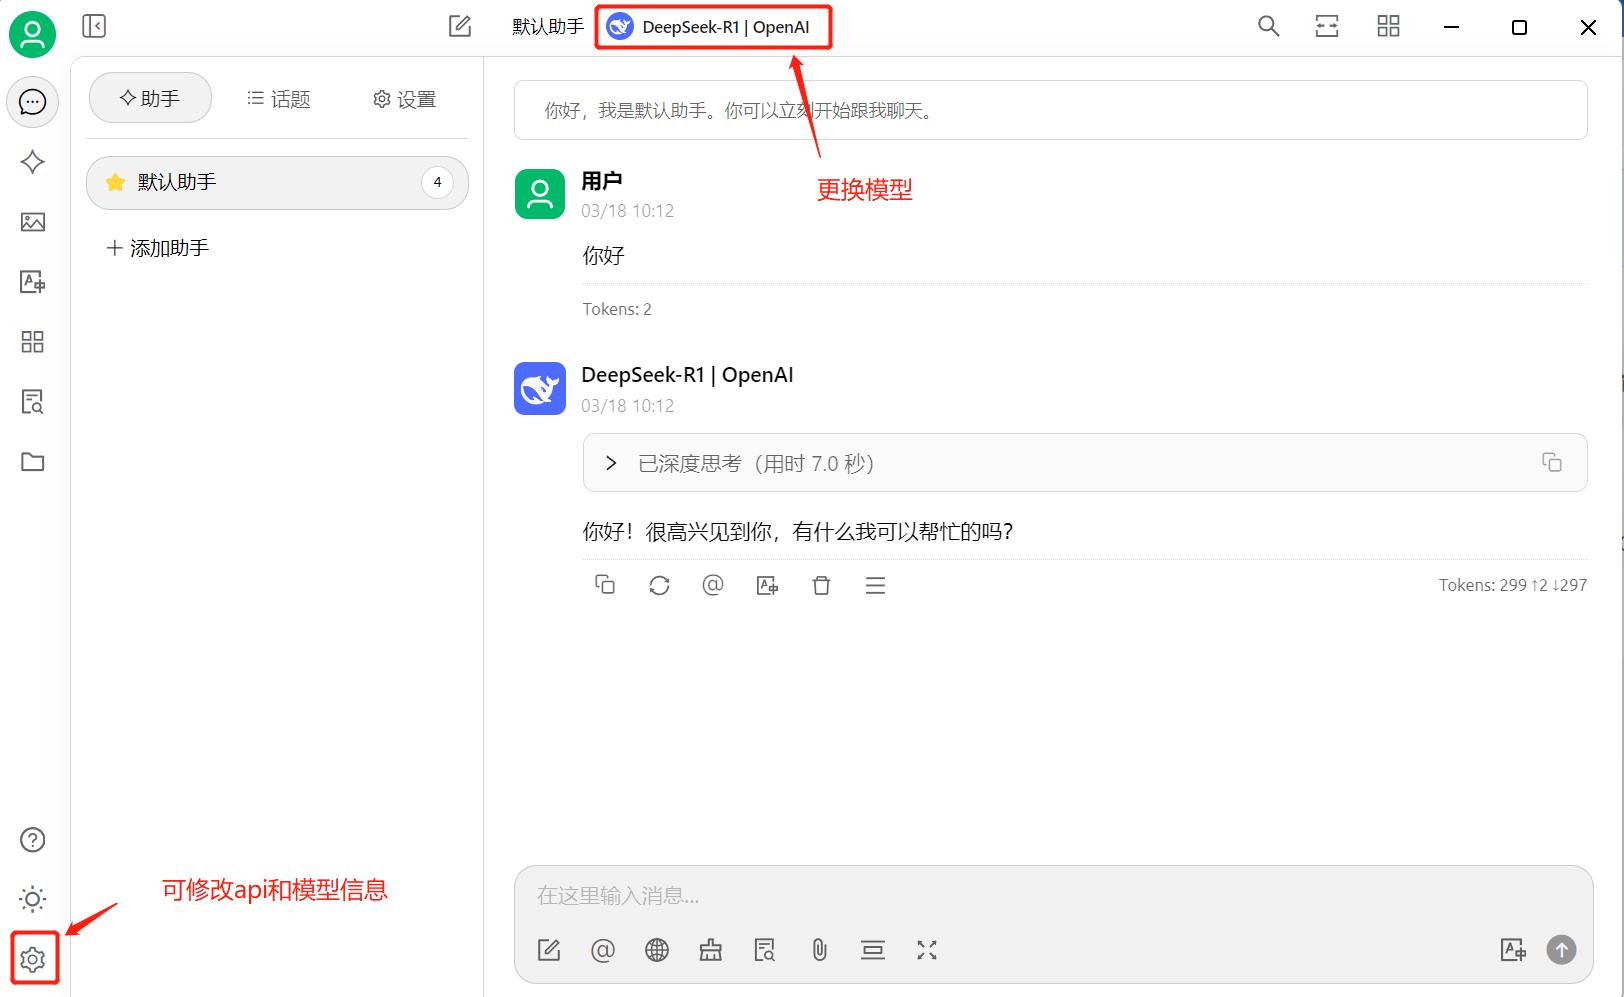Collapse the left assistant panel
Screen dimensions: 1624x997
(x=94, y=27)
